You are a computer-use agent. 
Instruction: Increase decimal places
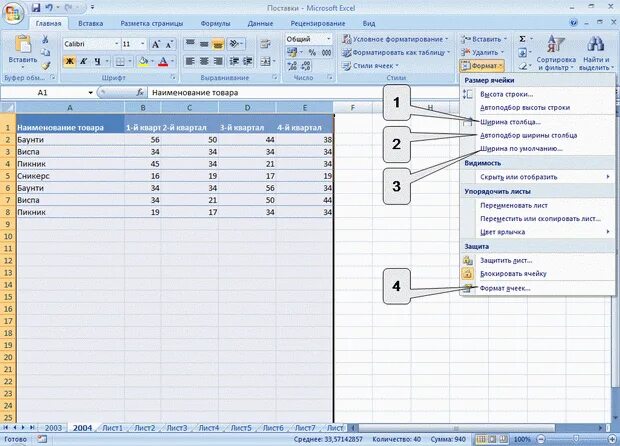[x=292, y=66]
